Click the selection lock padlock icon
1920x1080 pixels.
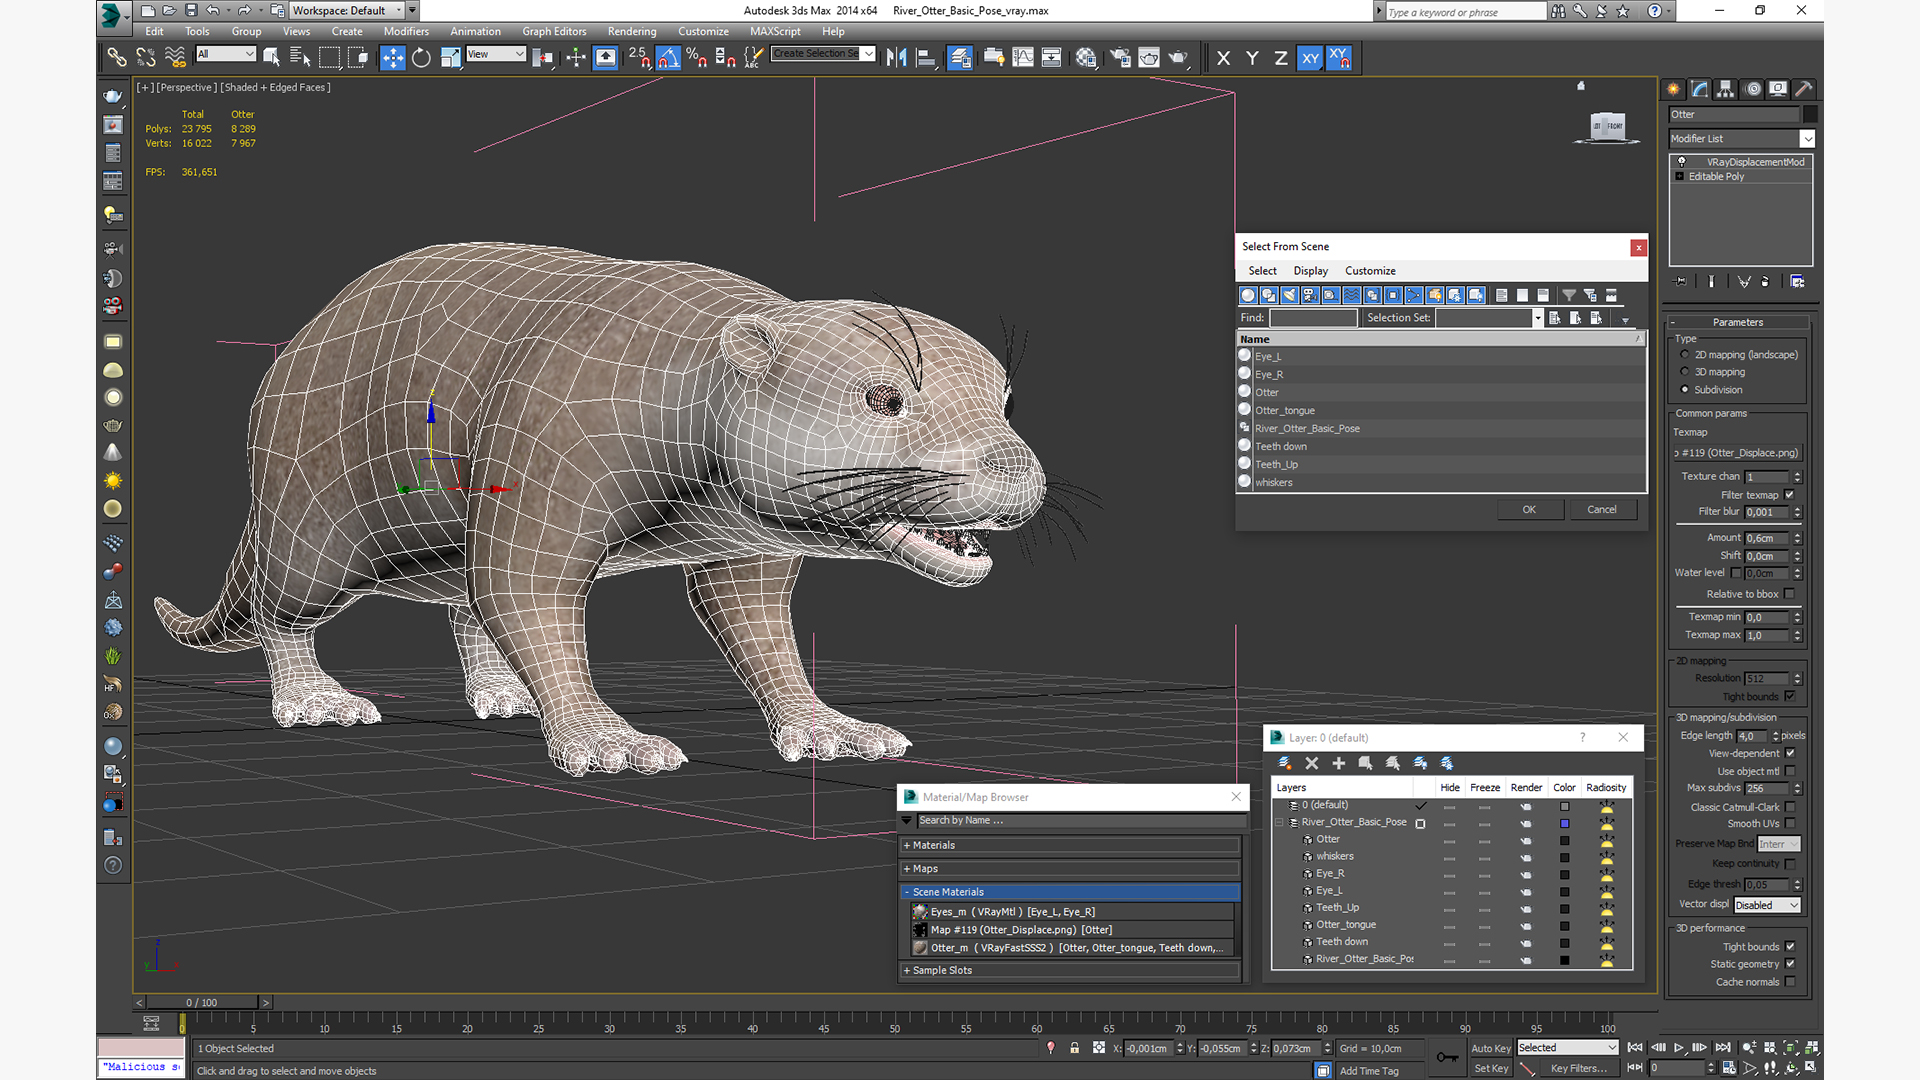coord(1074,1048)
